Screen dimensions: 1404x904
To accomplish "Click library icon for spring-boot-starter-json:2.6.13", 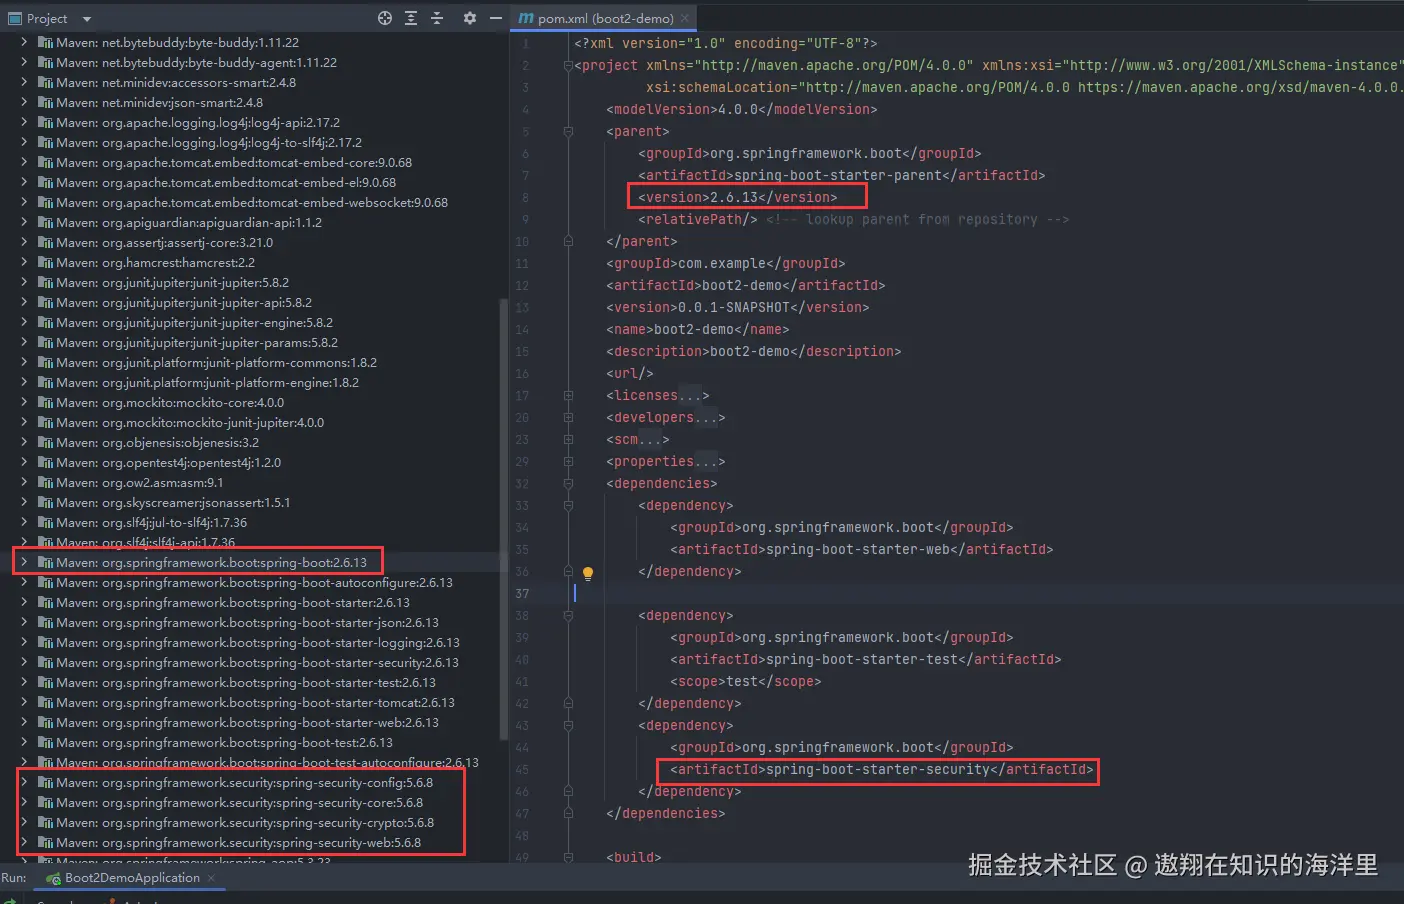I will click(x=45, y=623).
